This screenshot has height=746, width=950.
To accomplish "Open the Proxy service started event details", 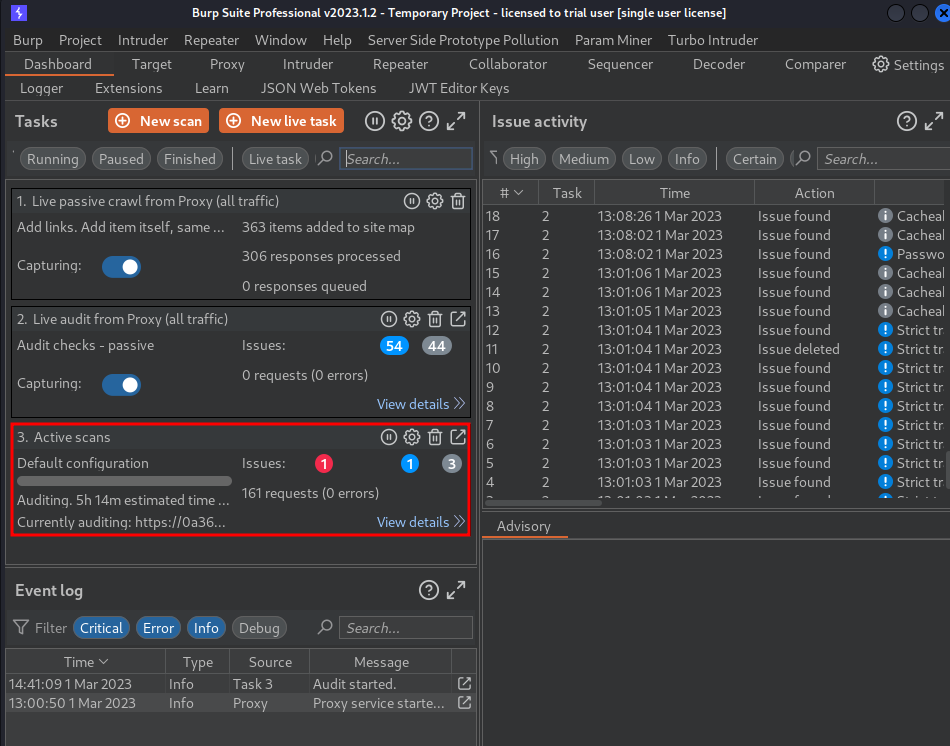I will [x=464, y=703].
